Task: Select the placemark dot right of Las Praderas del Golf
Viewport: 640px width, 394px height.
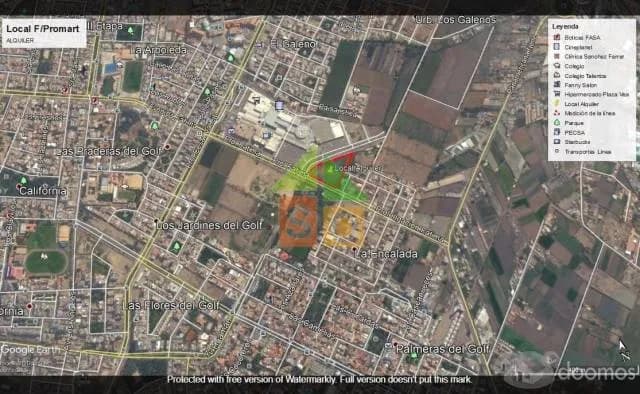Action: coord(167,146)
